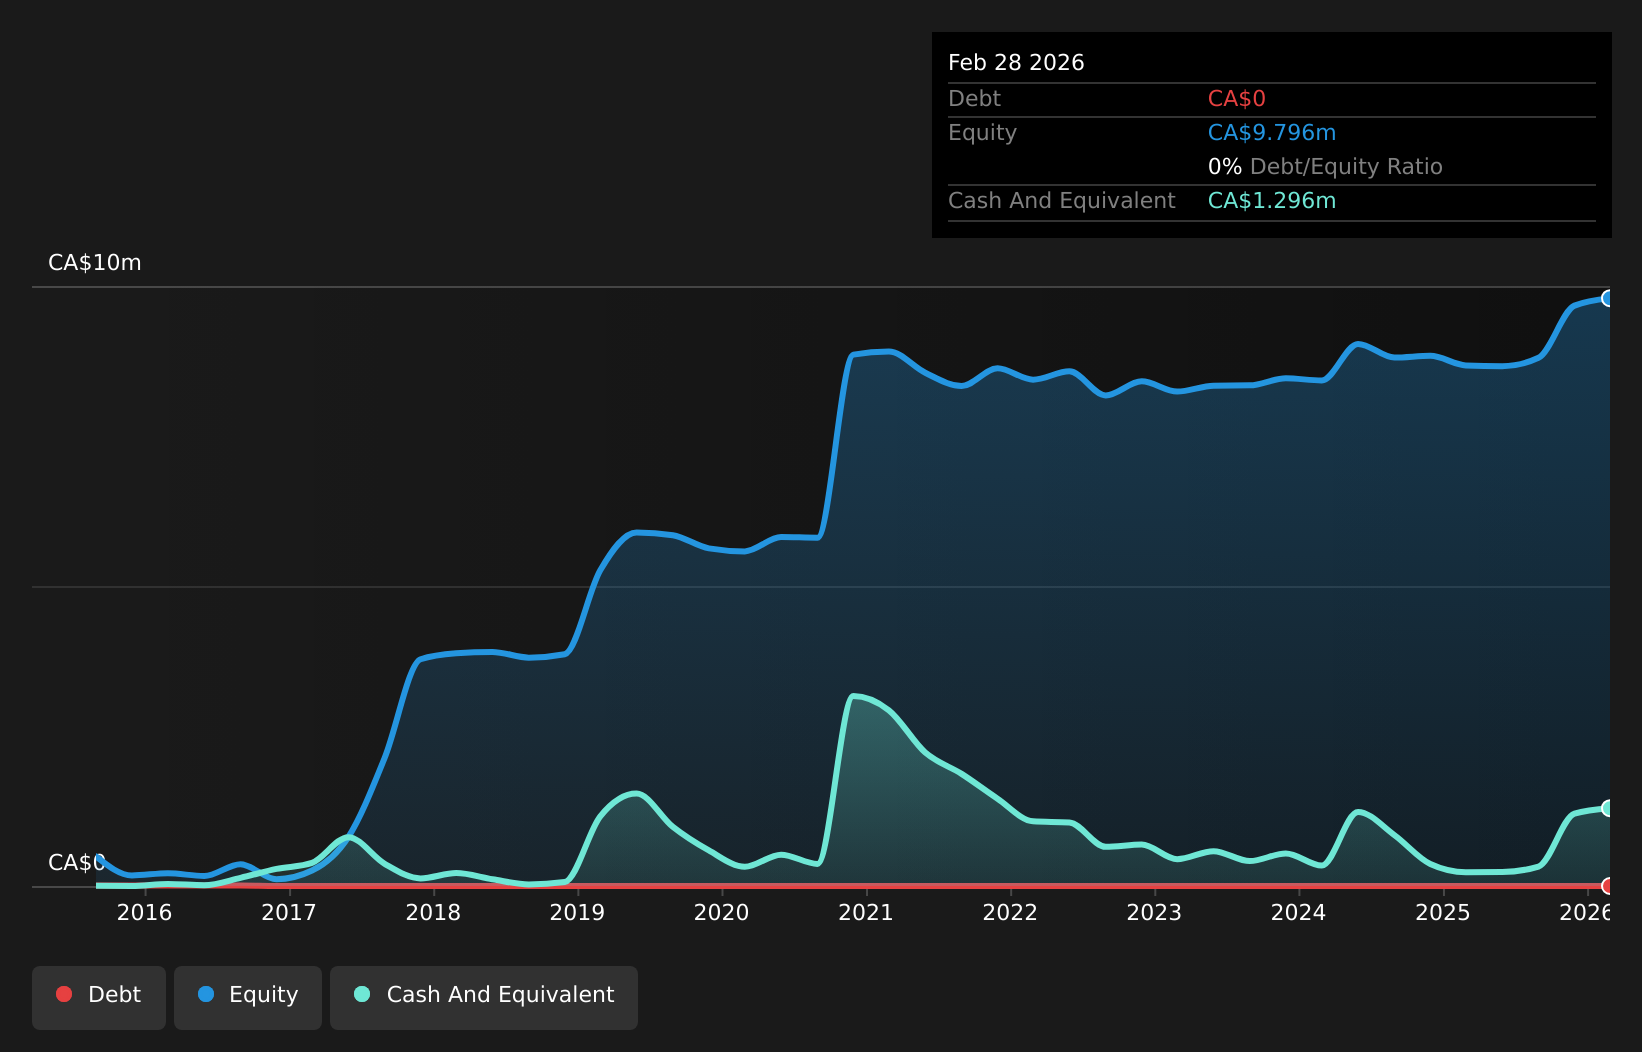This screenshot has height=1052, width=1642.
Task: Select the red Debt endpoint marker
Action: [1608, 886]
